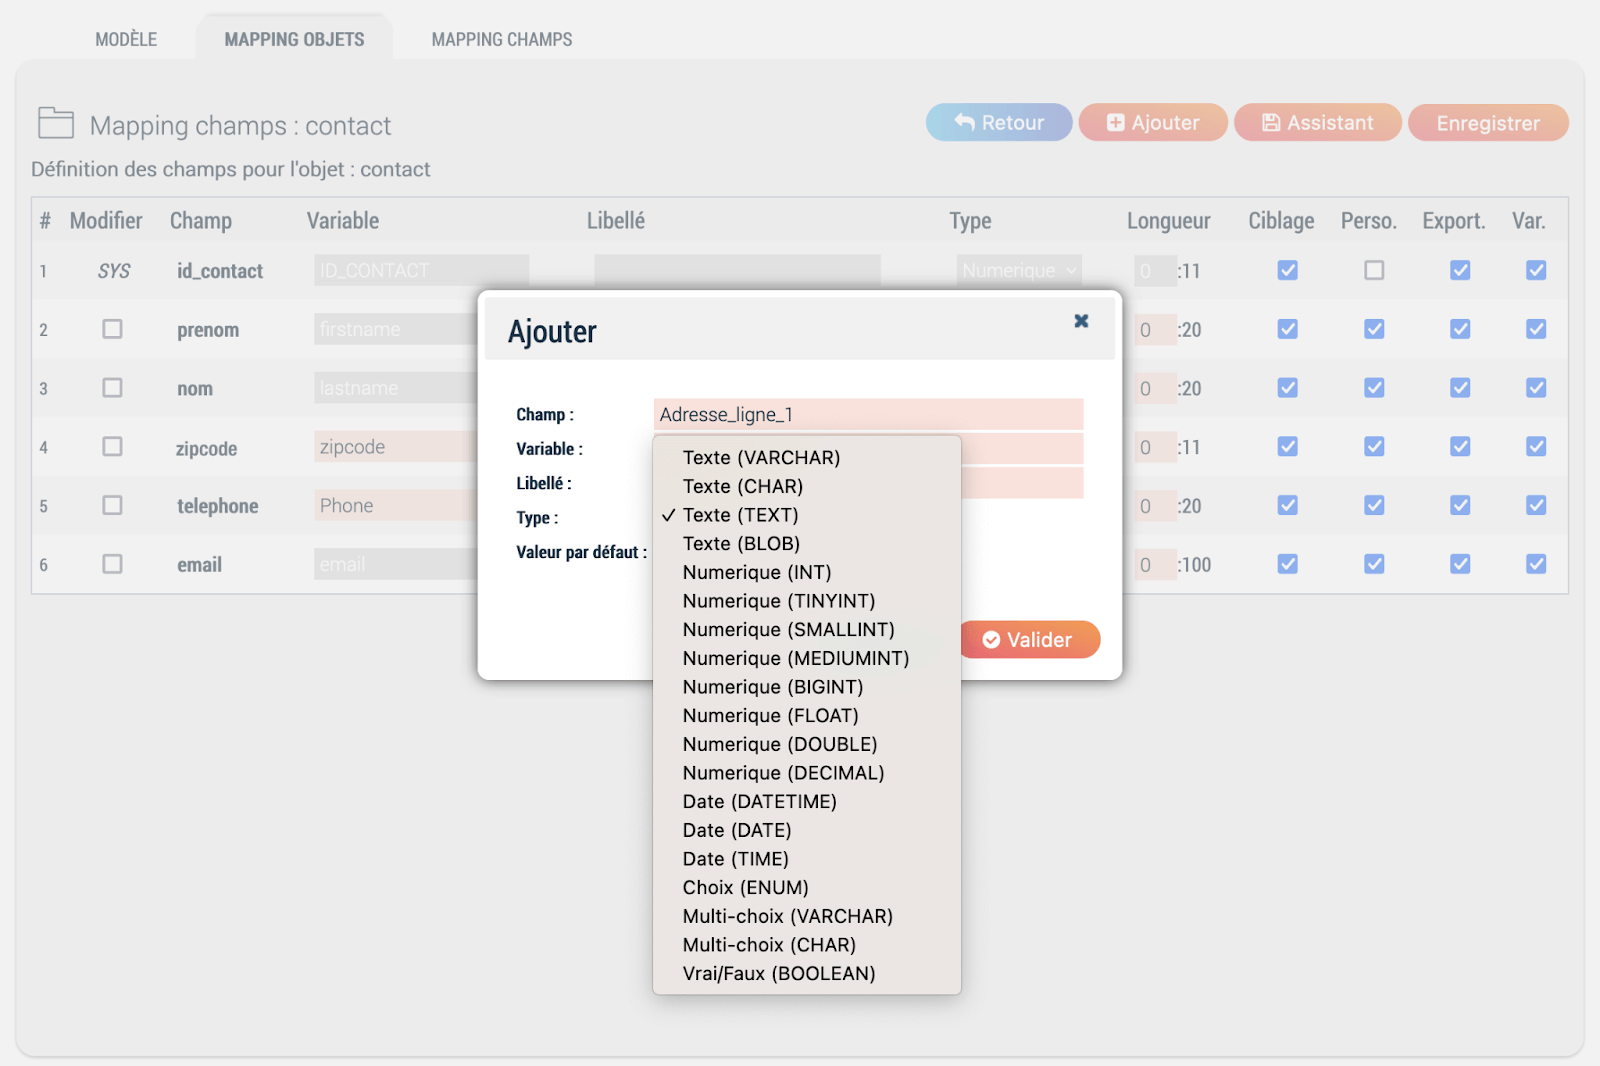Click the Retour button
1600x1066 pixels.
(x=999, y=122)
